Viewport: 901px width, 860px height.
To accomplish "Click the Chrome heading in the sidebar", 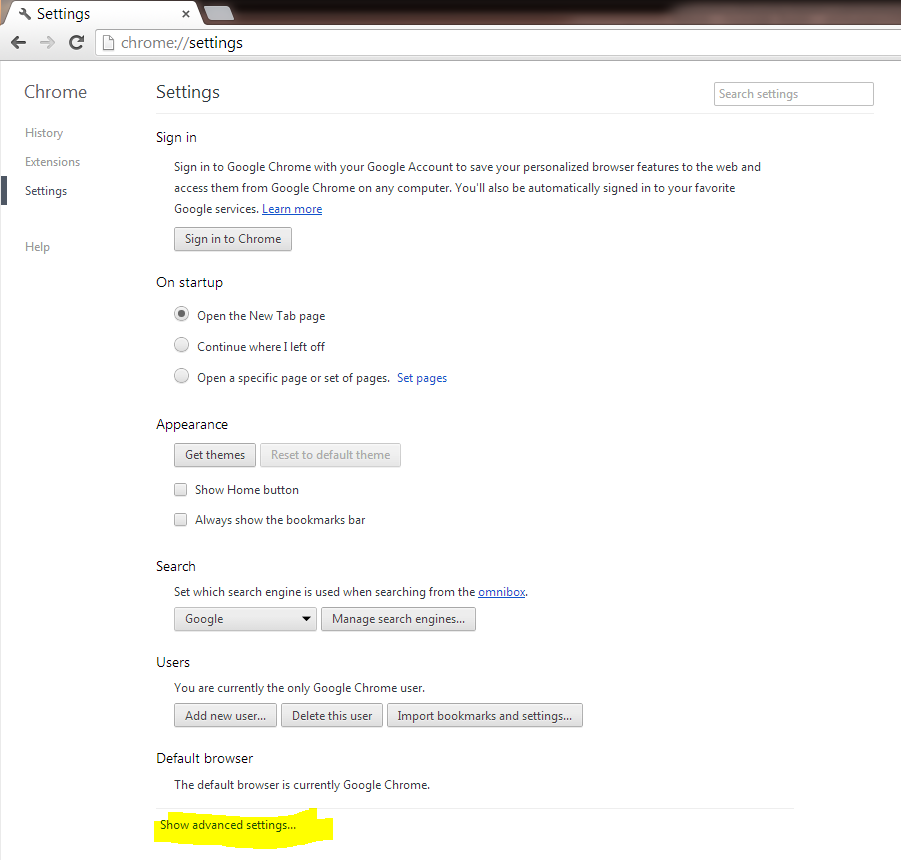I will [56, 92].
